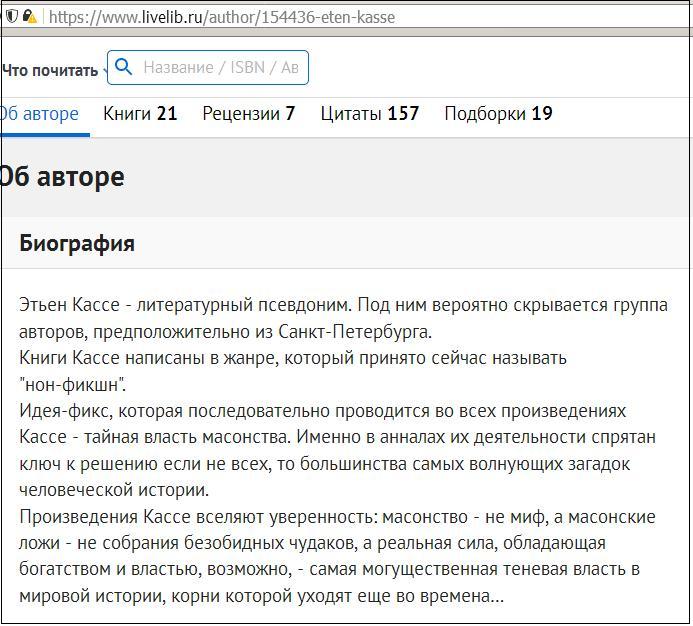Click the Об авторе page heading
Image resolution: width=693 pixels, height=626 pixels.
coord(63,177)
